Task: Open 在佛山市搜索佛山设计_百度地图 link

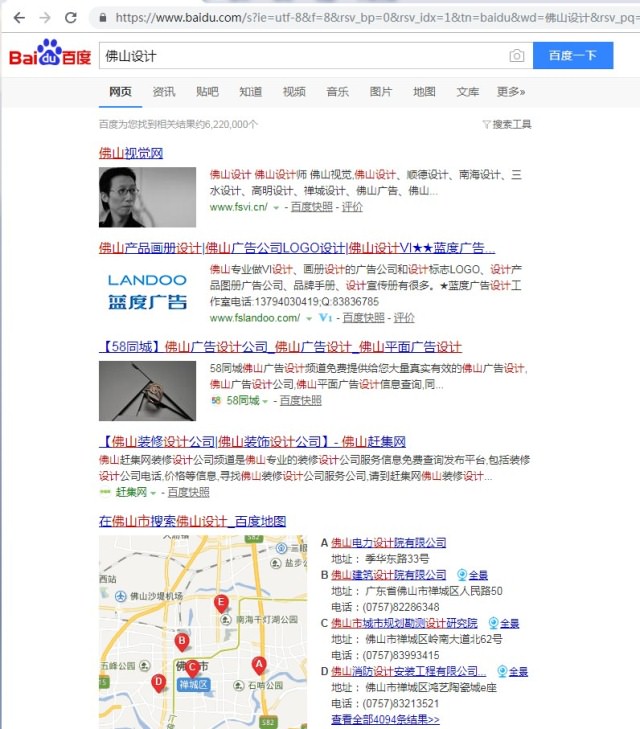Action: (x=192, y=521)
